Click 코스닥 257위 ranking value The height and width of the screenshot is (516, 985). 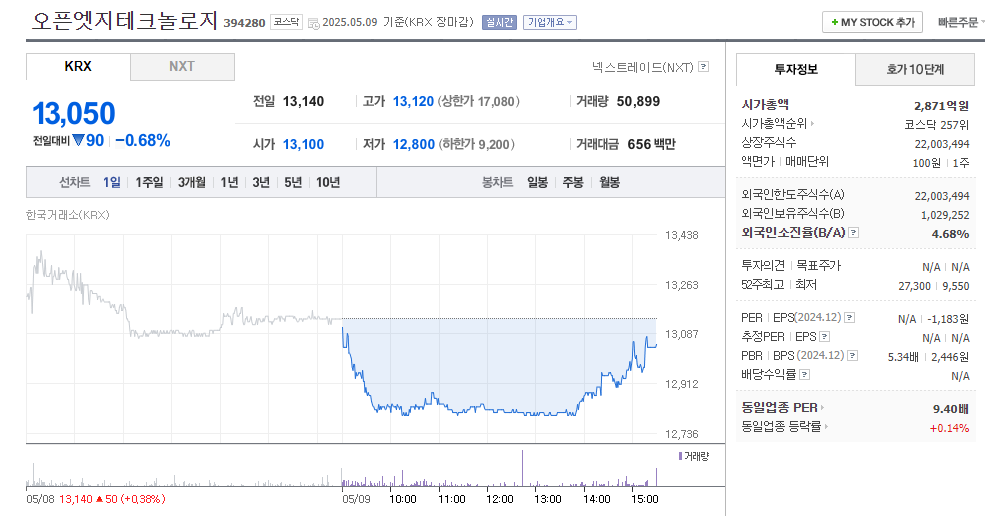pos(936,124)
